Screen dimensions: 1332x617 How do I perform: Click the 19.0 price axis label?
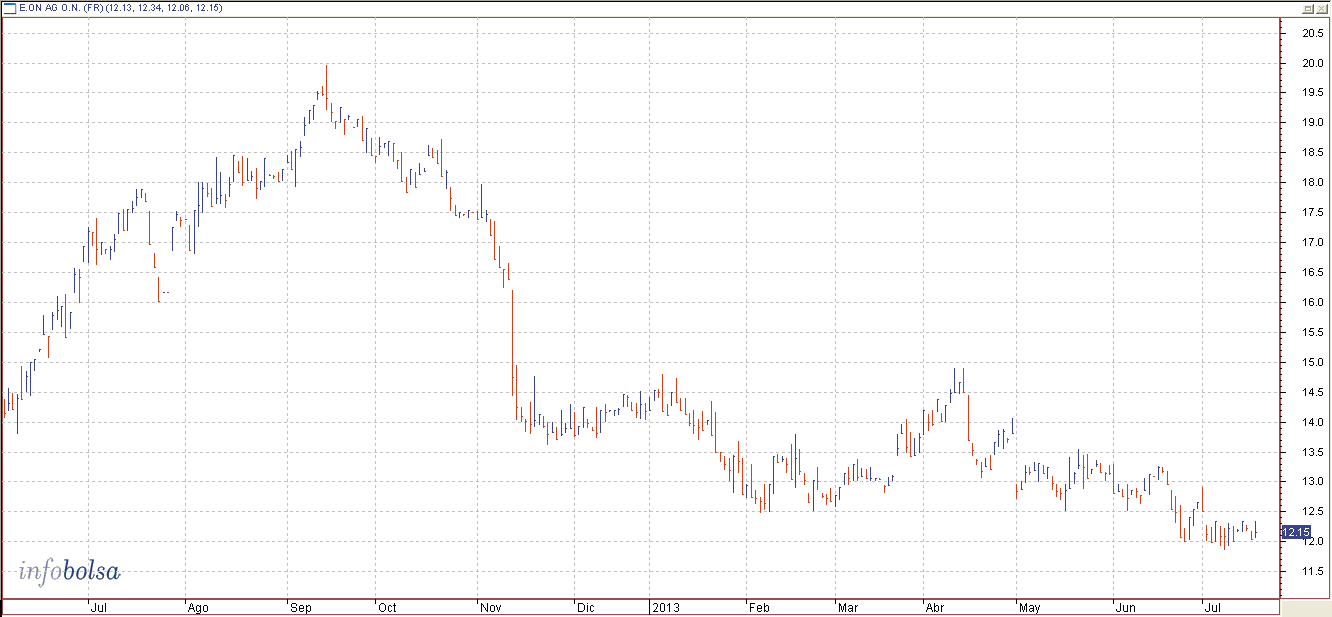click(x=1311, y=123)
